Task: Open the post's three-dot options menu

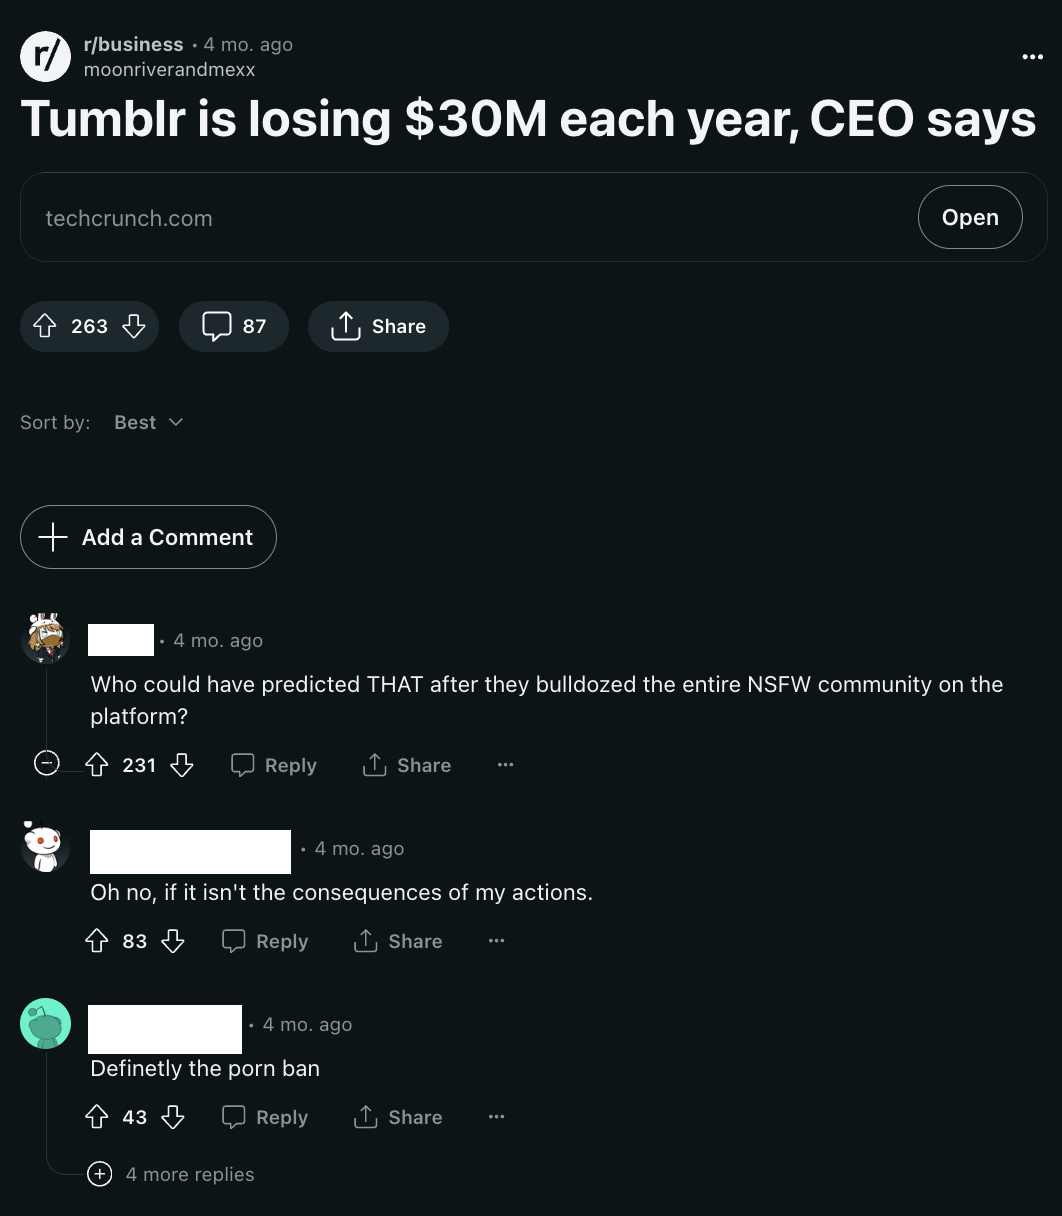Action: 1032,57
